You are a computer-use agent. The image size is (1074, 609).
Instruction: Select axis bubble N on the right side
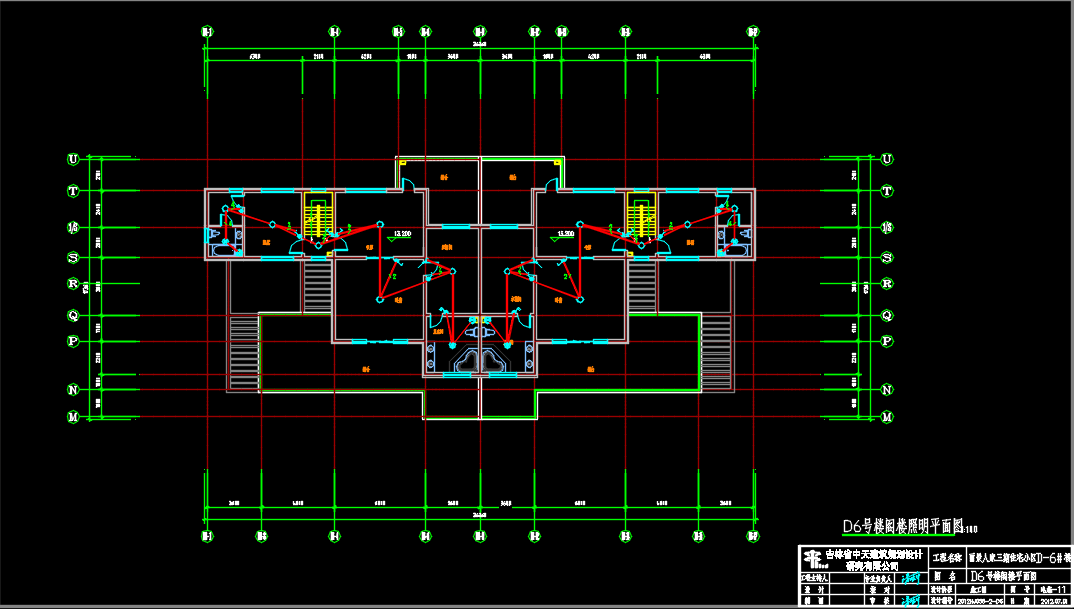point(888,390)
